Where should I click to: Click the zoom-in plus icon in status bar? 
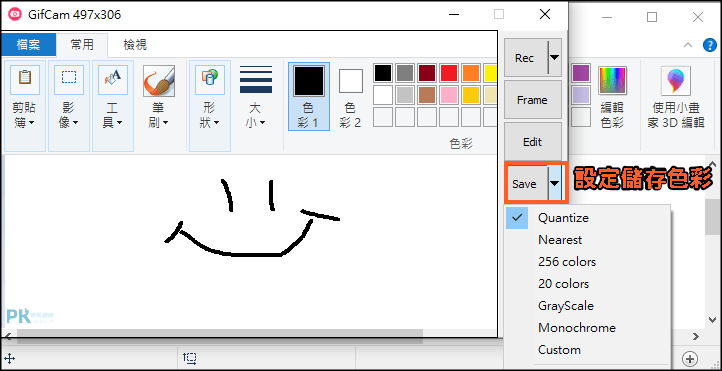[689, 359]
